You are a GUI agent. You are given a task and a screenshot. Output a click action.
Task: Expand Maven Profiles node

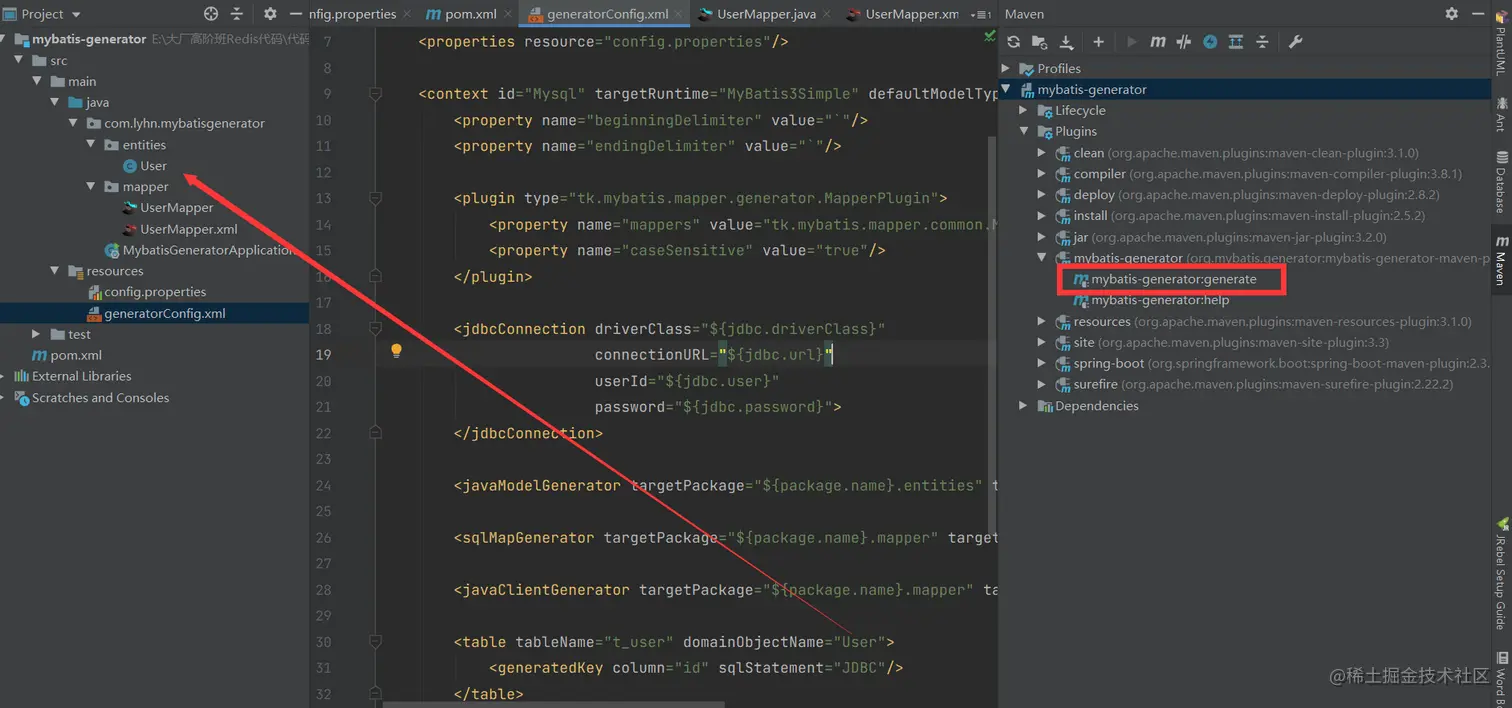click(x=1006, y=68)
